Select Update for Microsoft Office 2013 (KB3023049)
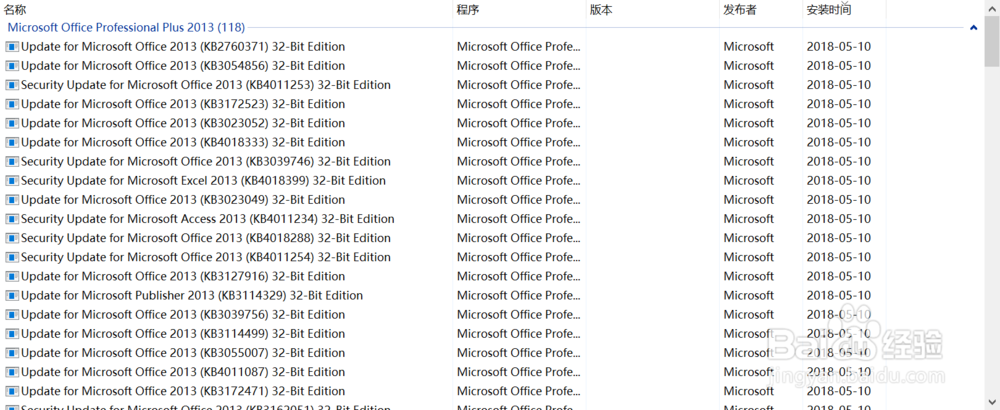 (x=183, y=200)
